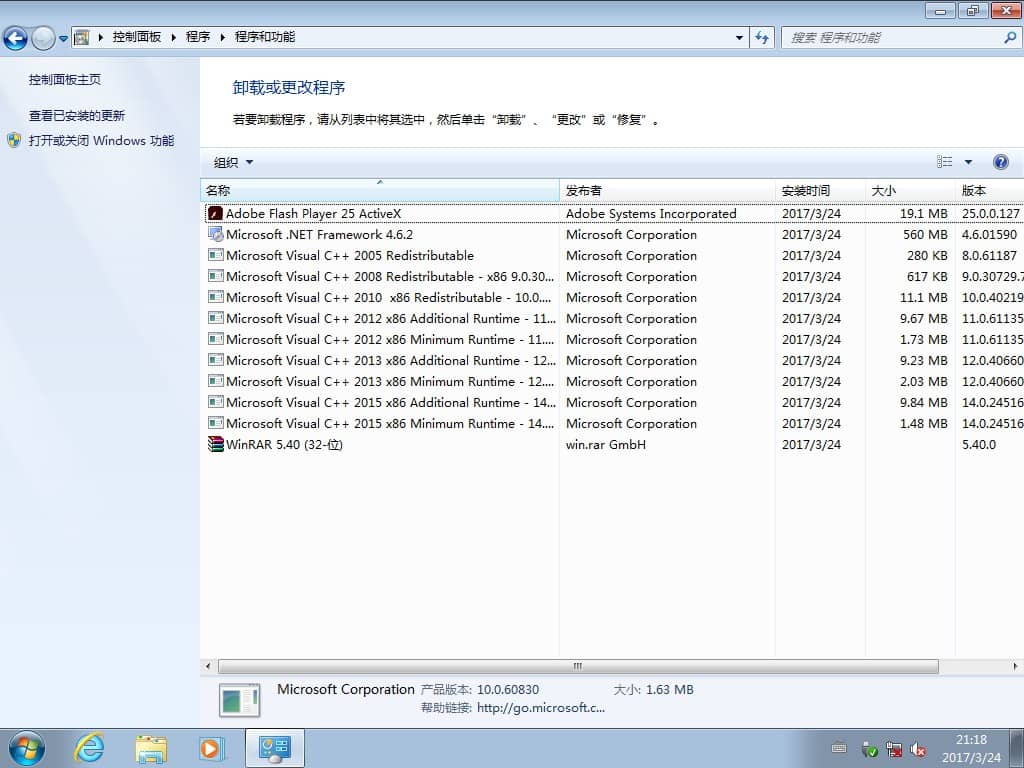This screenshot has height=768, width=1024.
Task: Open 控制面板主页 link
Action: [x=65, y=80]
